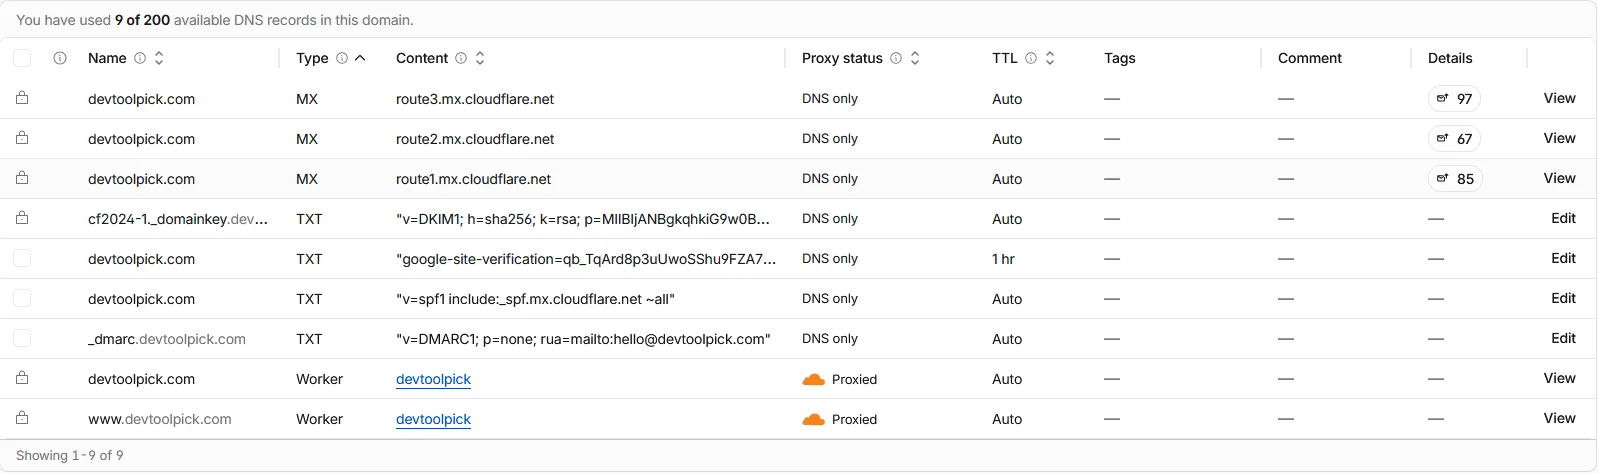The height and width of the screenshot is (474, 1598).
Task: Click the Details column header
Action: click(1450, 58)
